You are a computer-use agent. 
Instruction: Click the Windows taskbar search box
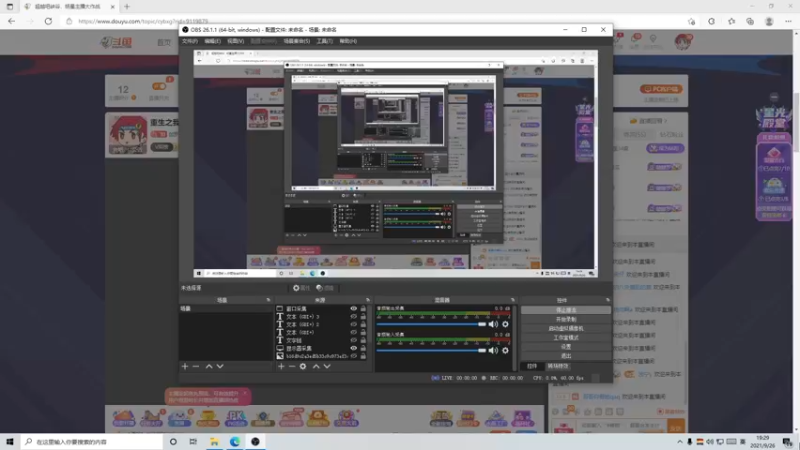(92, 441)
